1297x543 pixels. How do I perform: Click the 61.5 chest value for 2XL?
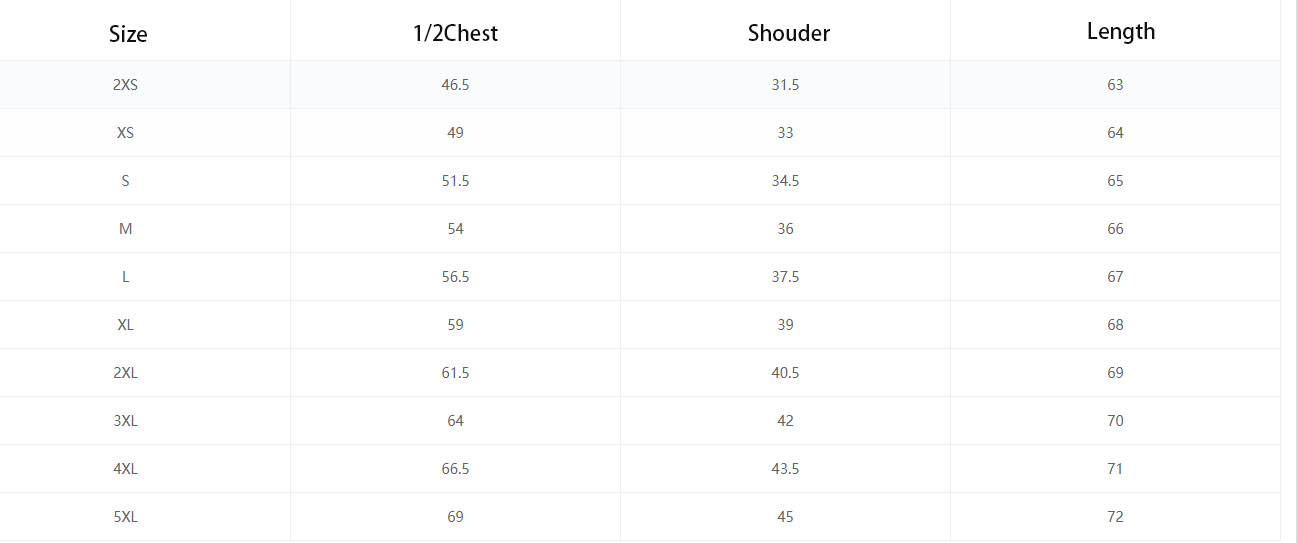click(x=455, y=373)
